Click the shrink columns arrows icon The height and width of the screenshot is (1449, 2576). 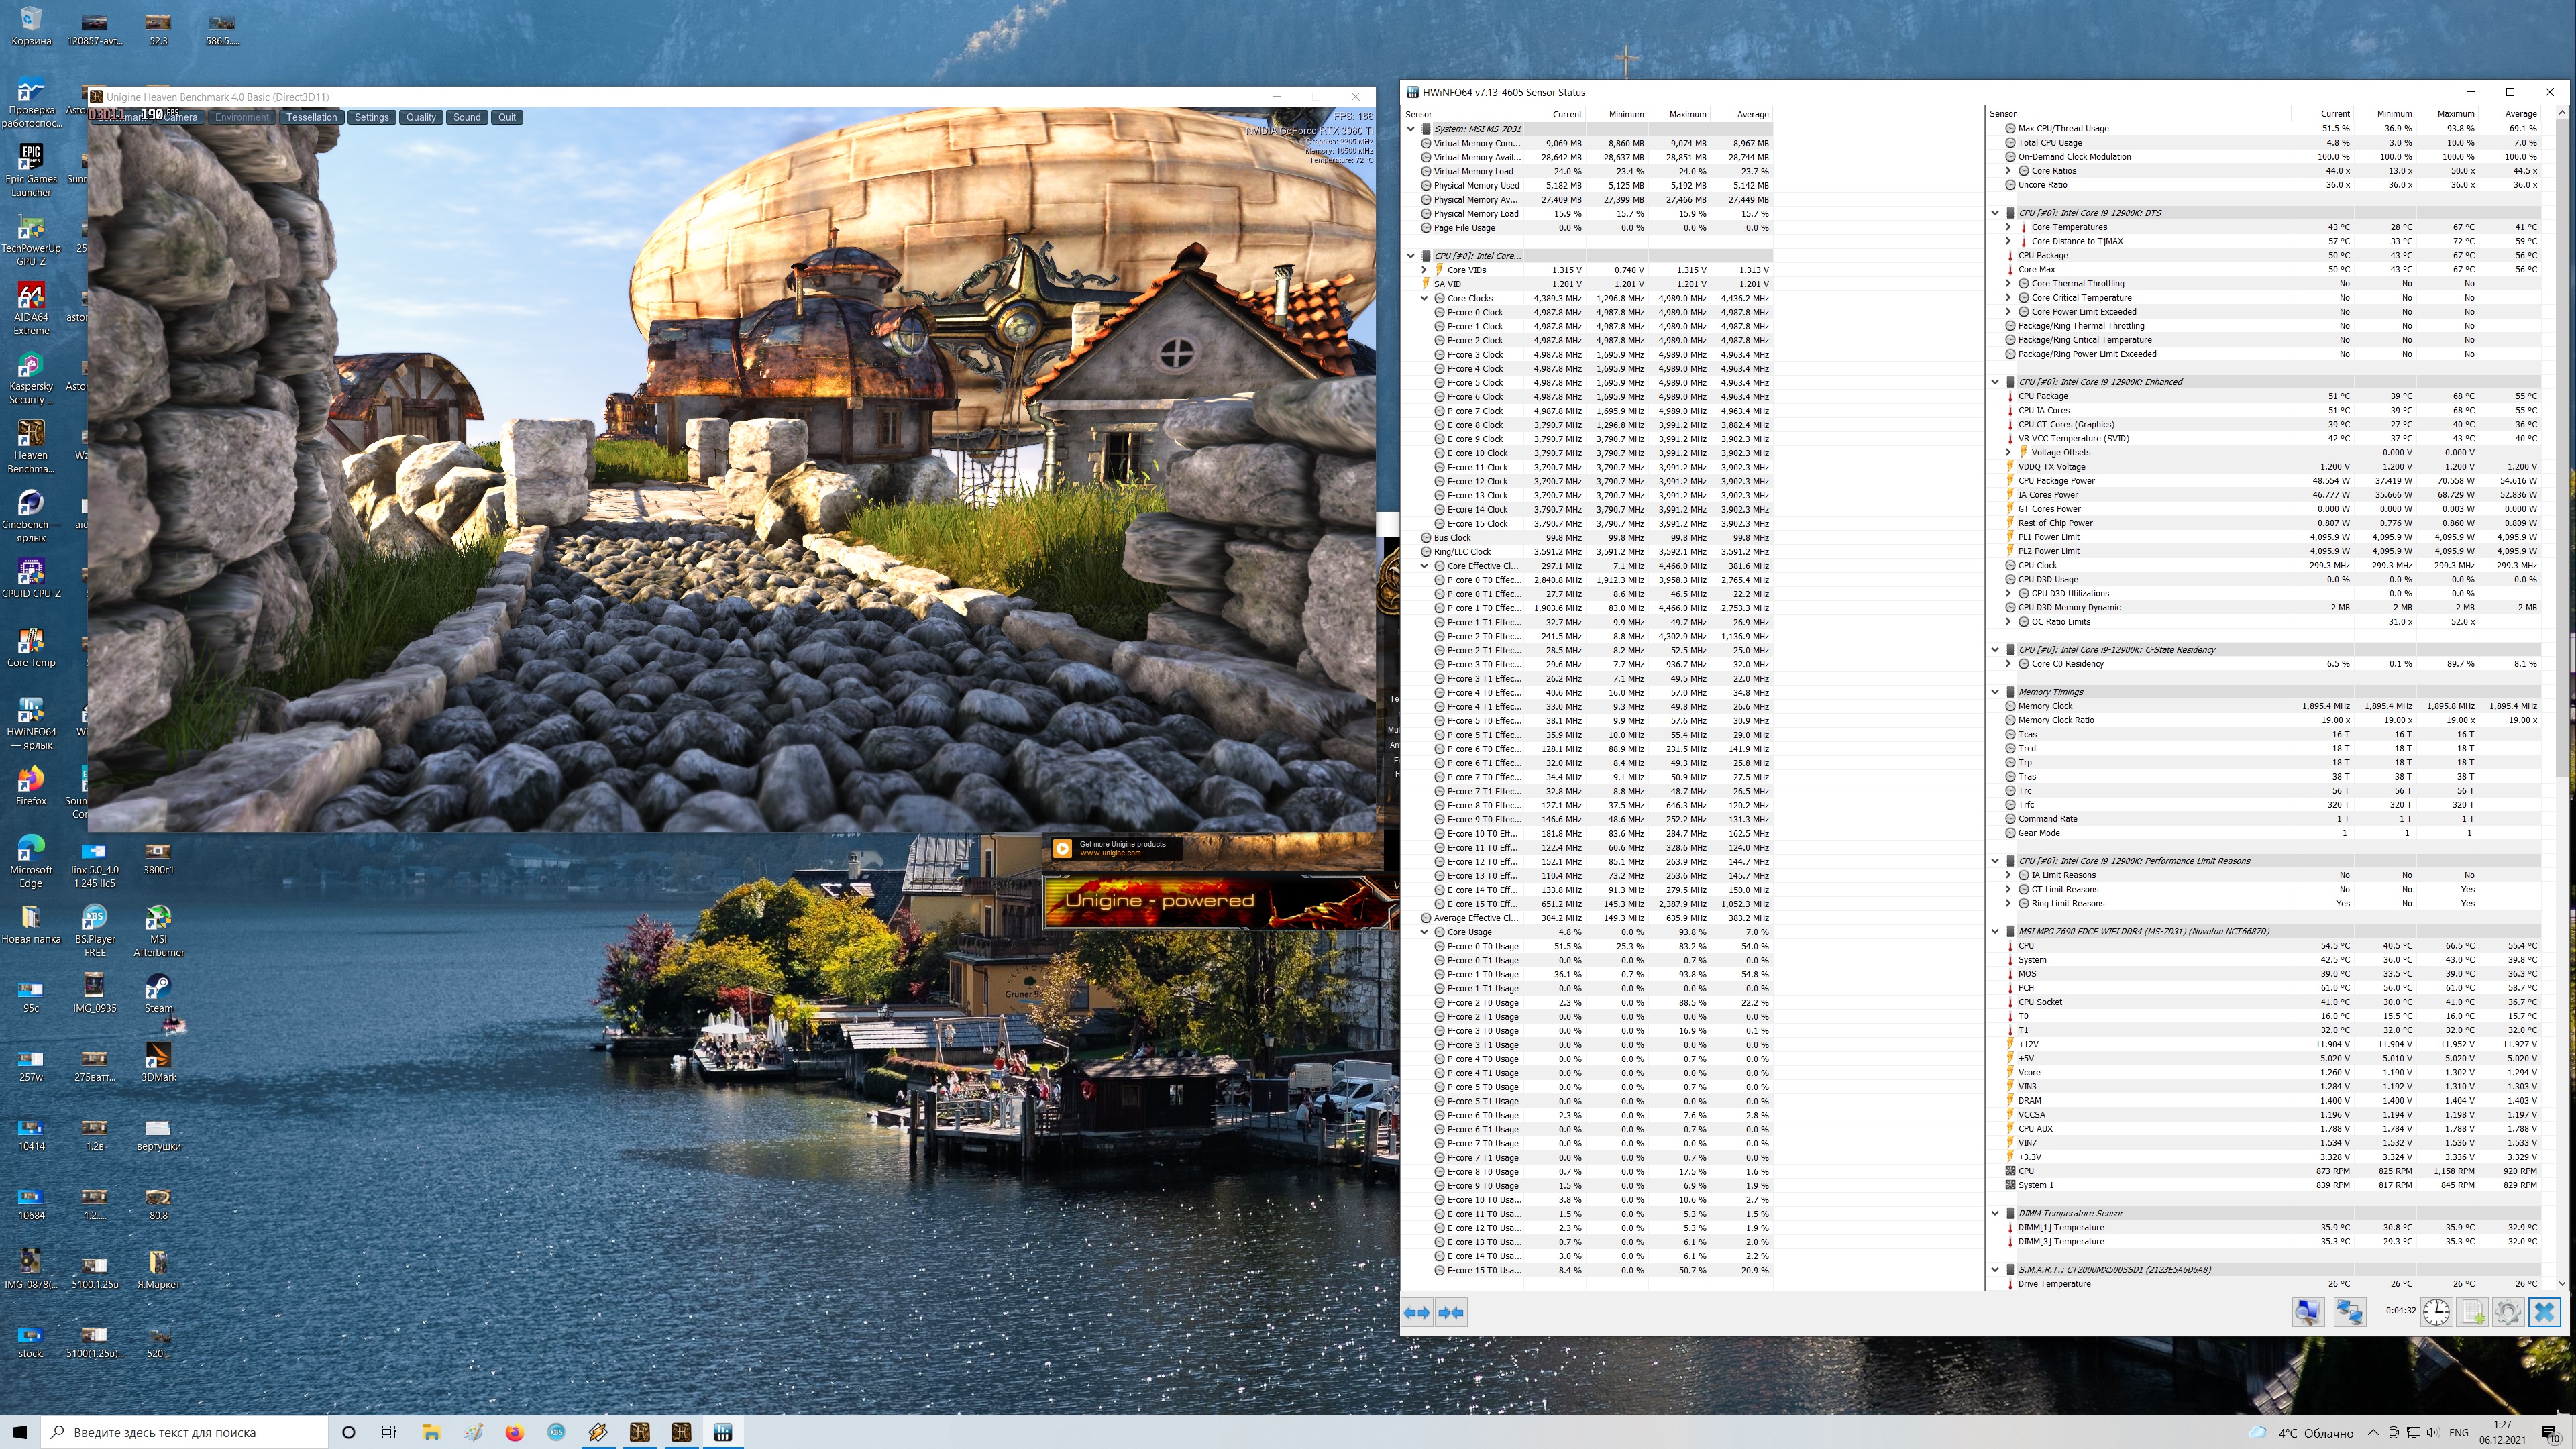1452,1313
